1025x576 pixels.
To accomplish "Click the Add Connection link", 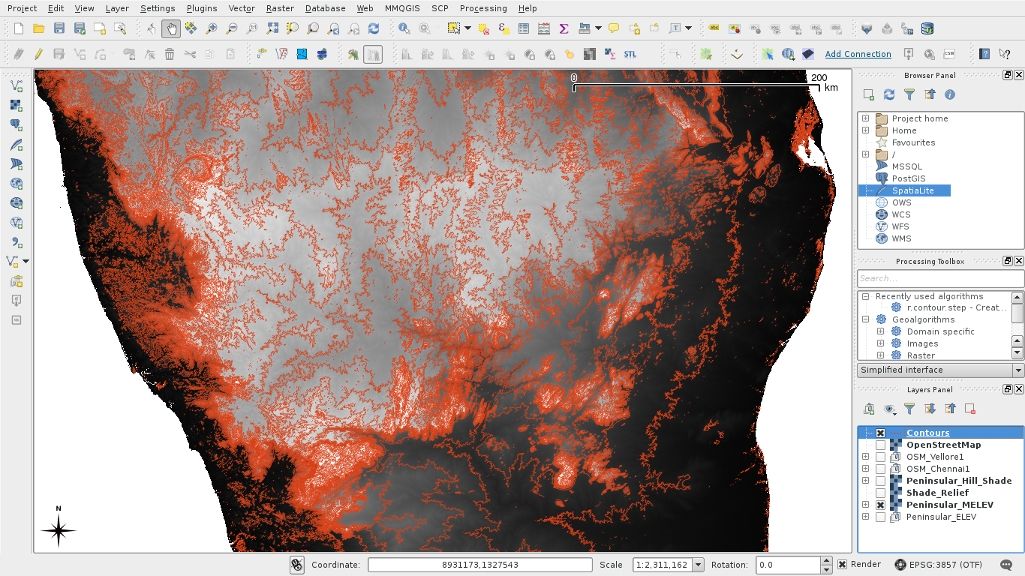I will pyautogui.click(x=857, y=54).
